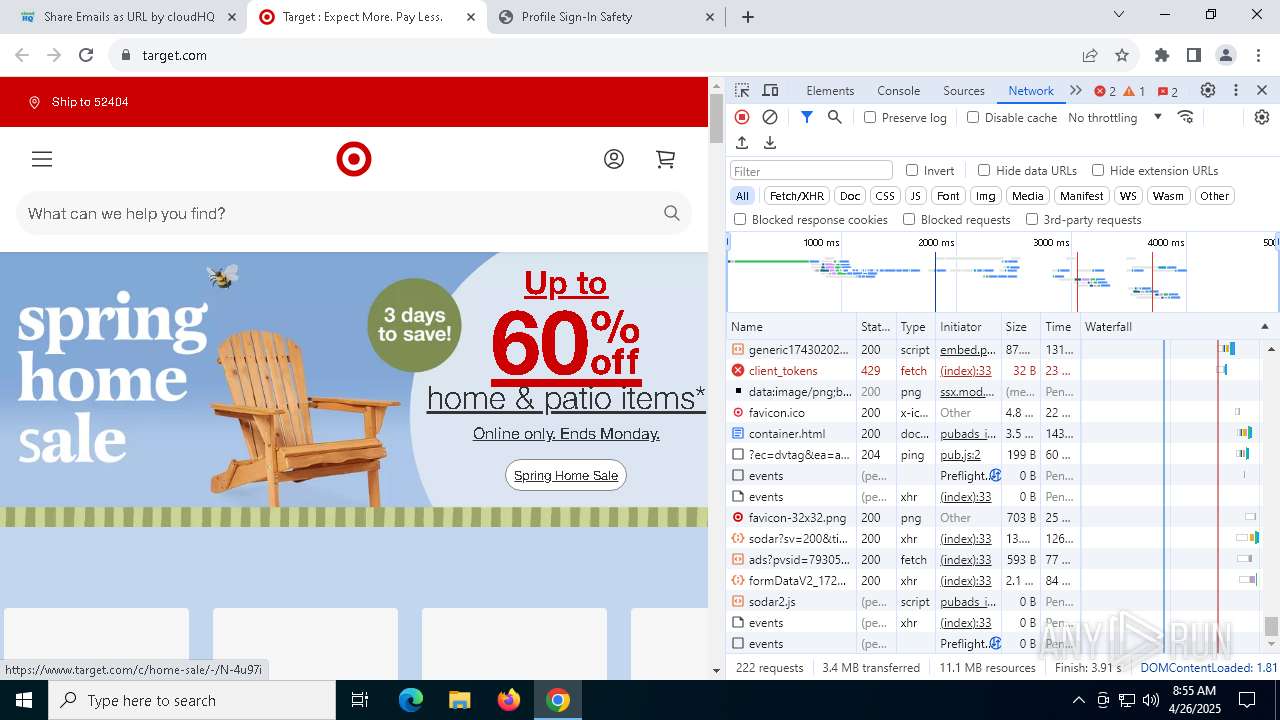Open the No throttling dropdown
The width and height of the screenshot is (1280, 720).
1115,117
